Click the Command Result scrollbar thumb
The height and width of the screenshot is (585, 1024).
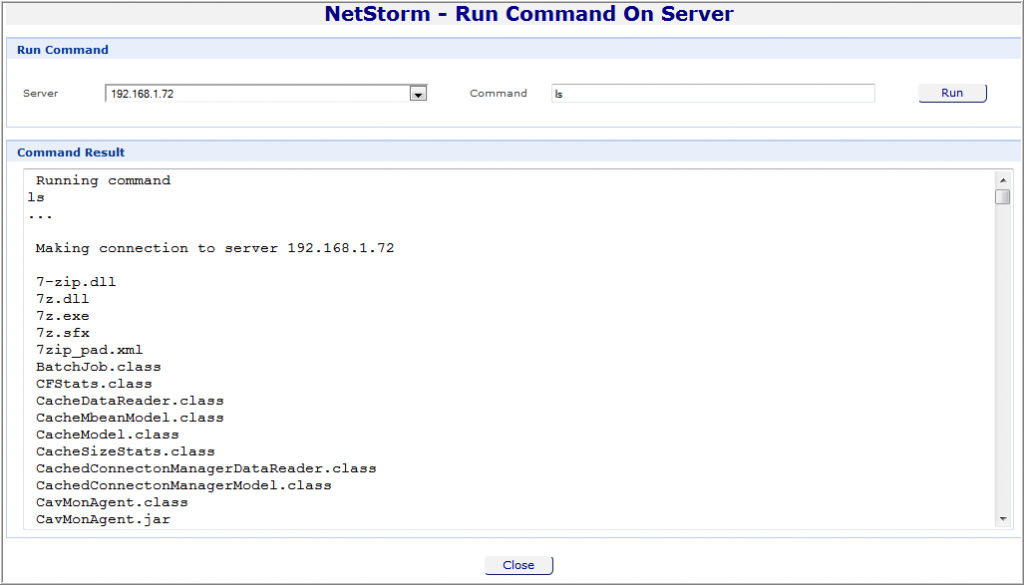[1002, 197]
